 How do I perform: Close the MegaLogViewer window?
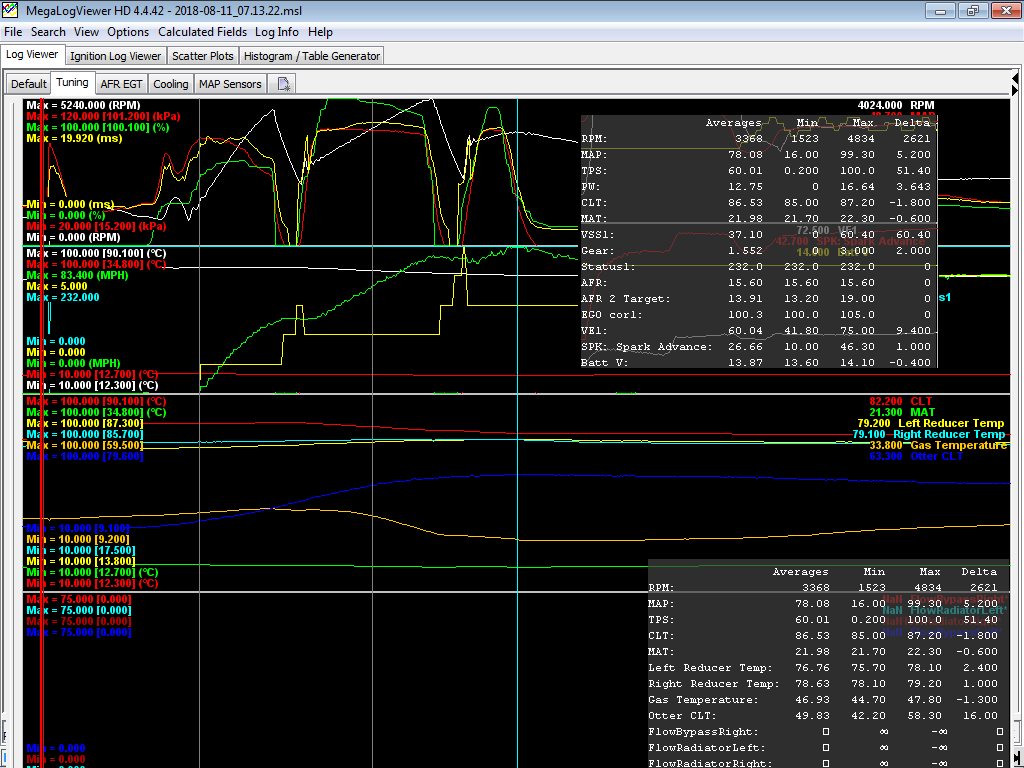pyautogui.click(x=1006, y=10)
